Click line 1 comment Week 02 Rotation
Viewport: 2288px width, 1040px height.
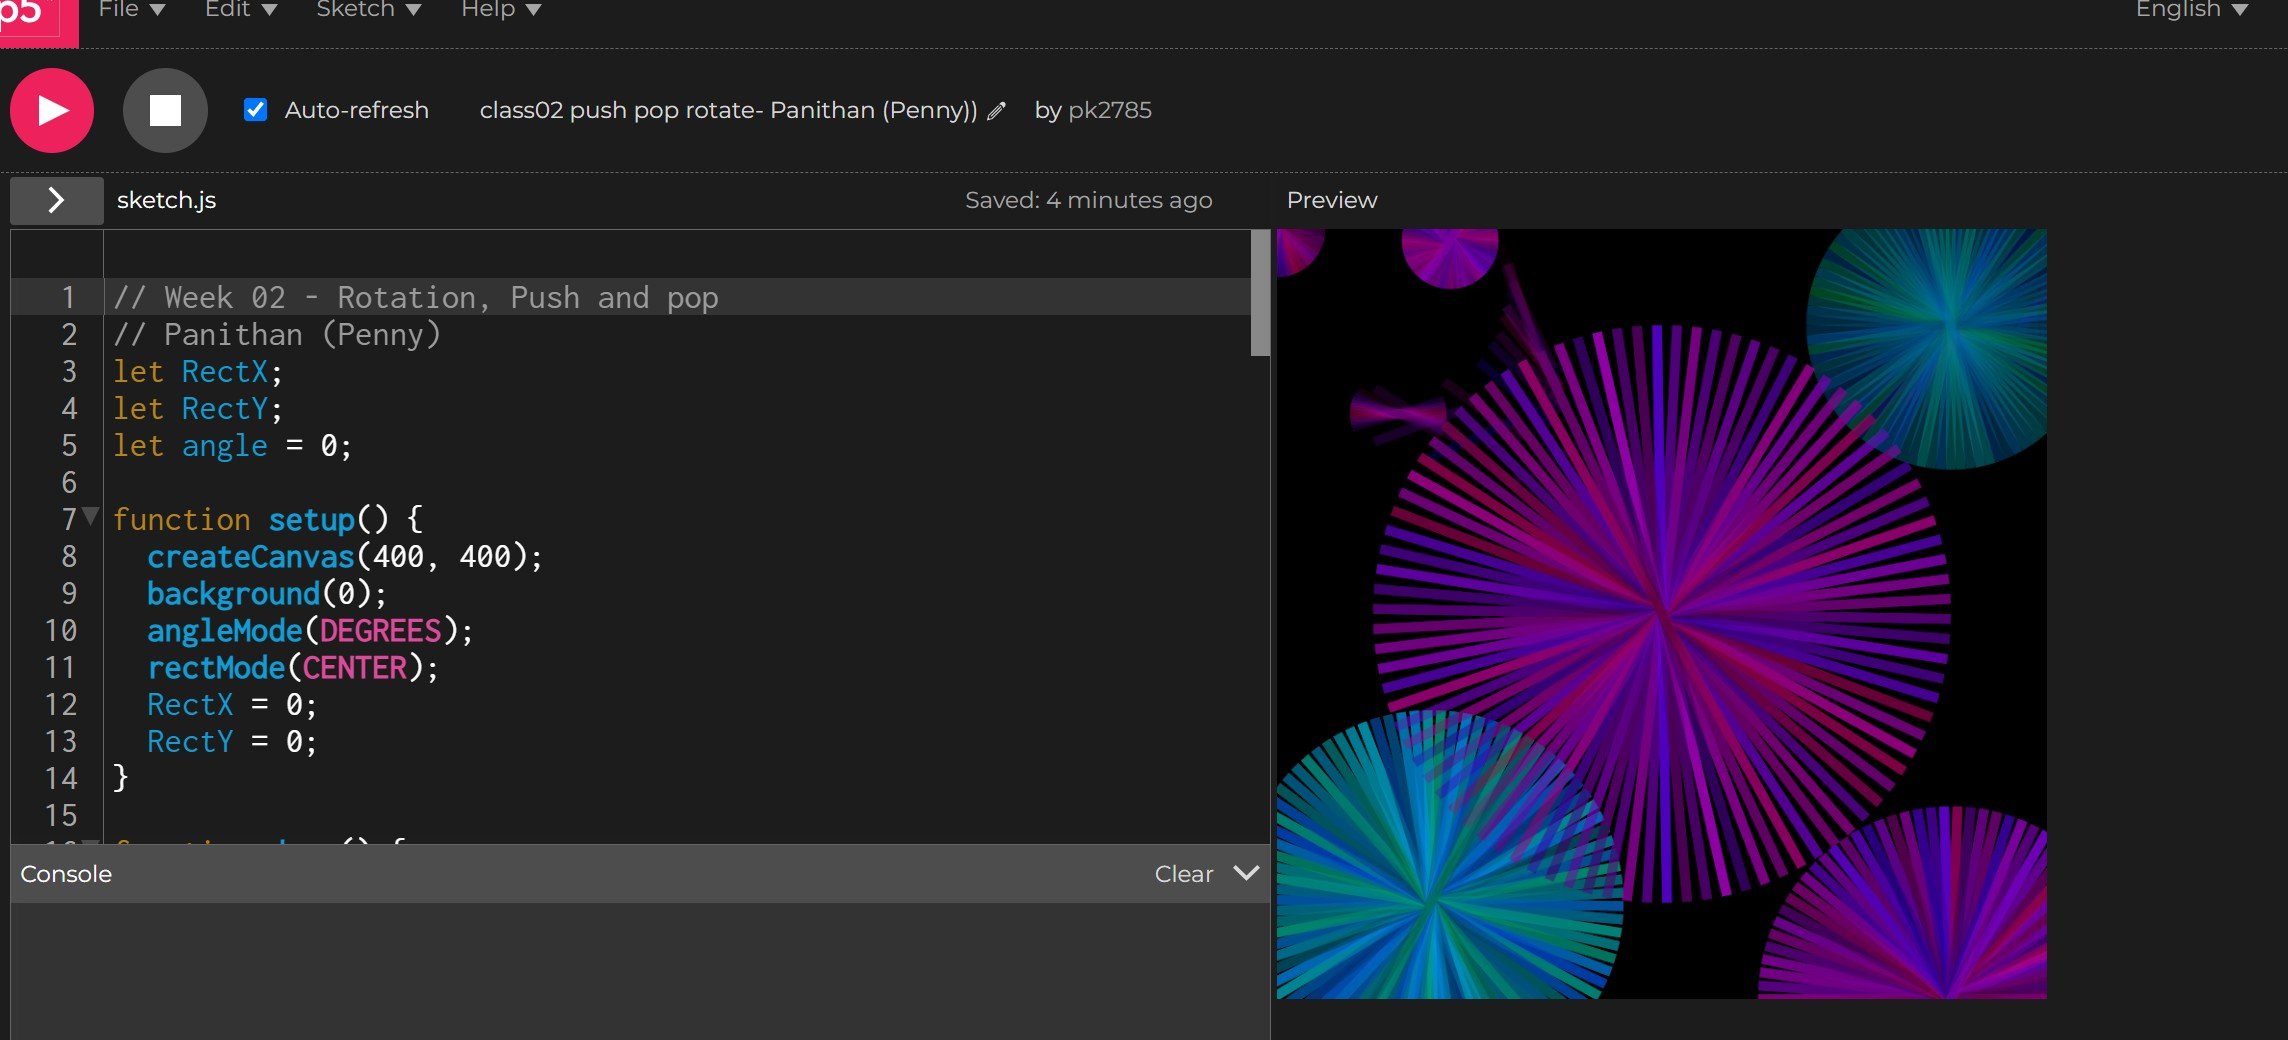pyautogui.click(x=416, y=297)
